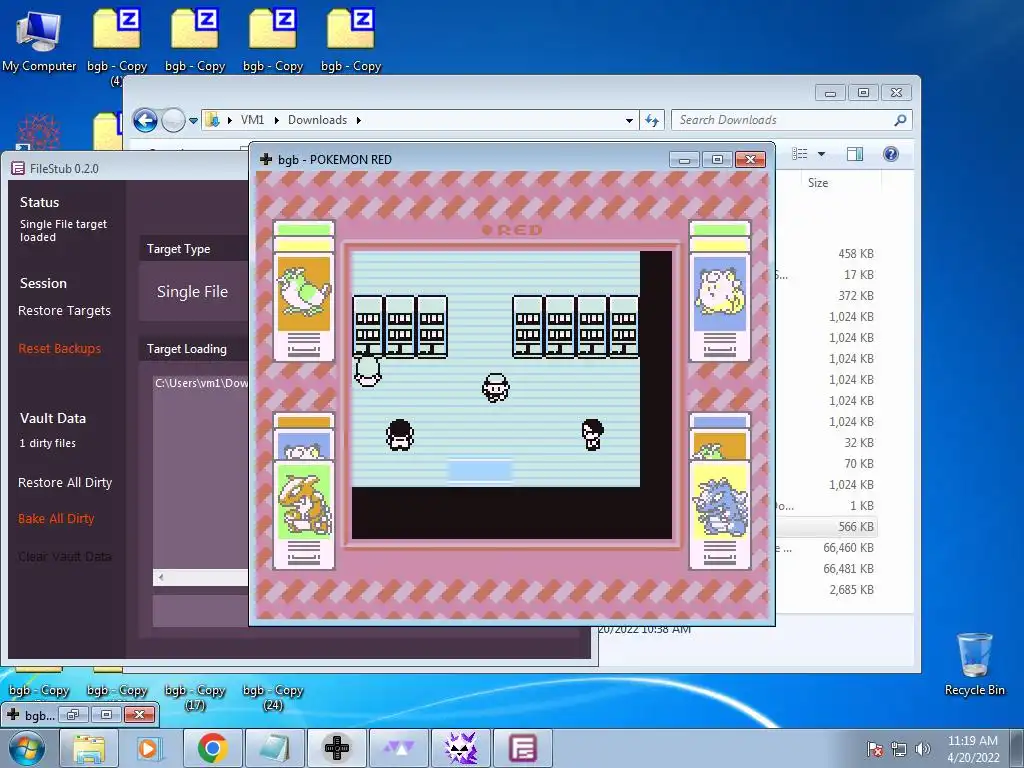Click the Refresh button in Explorer address bar

[652, 120]
